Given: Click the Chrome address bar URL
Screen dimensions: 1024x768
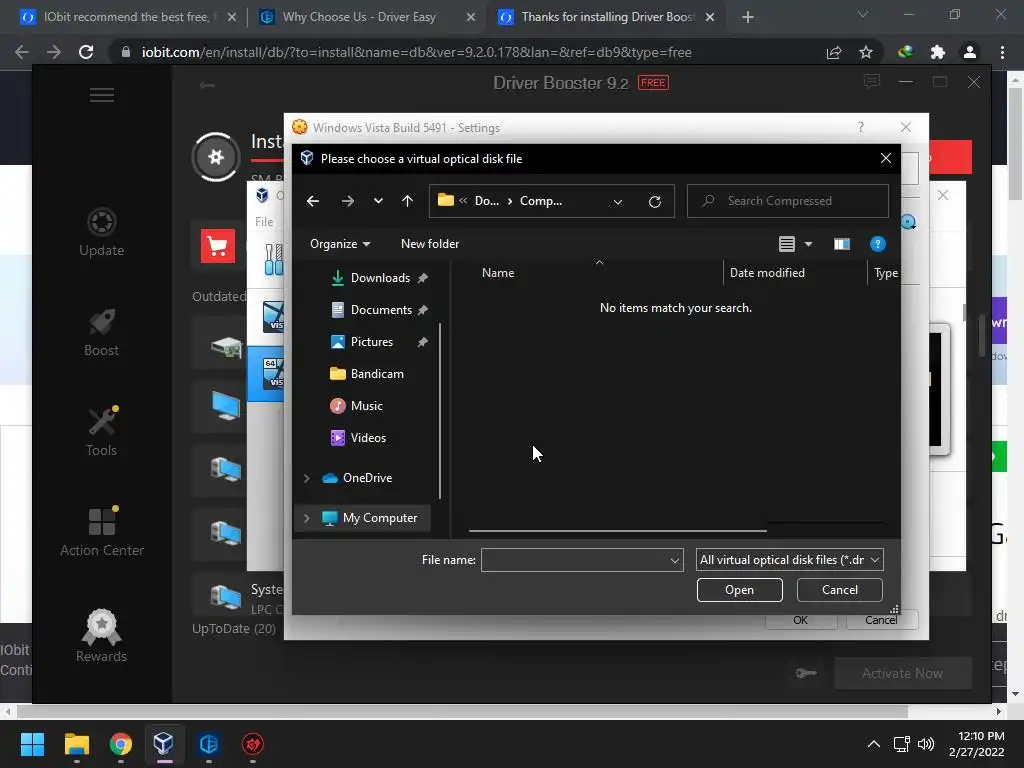Looking at the screenshot, I should (417, 52).
